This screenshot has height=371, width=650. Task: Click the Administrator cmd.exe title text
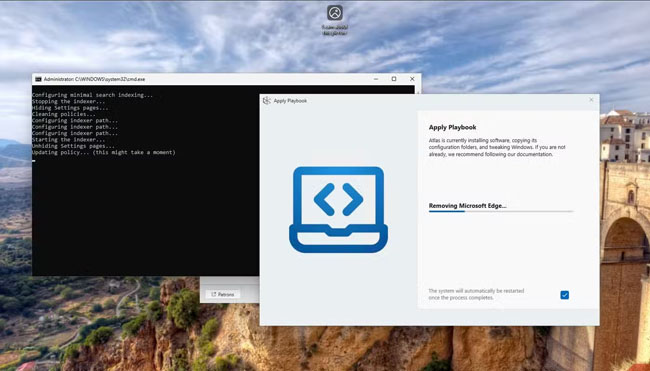[x=95, y=79]
